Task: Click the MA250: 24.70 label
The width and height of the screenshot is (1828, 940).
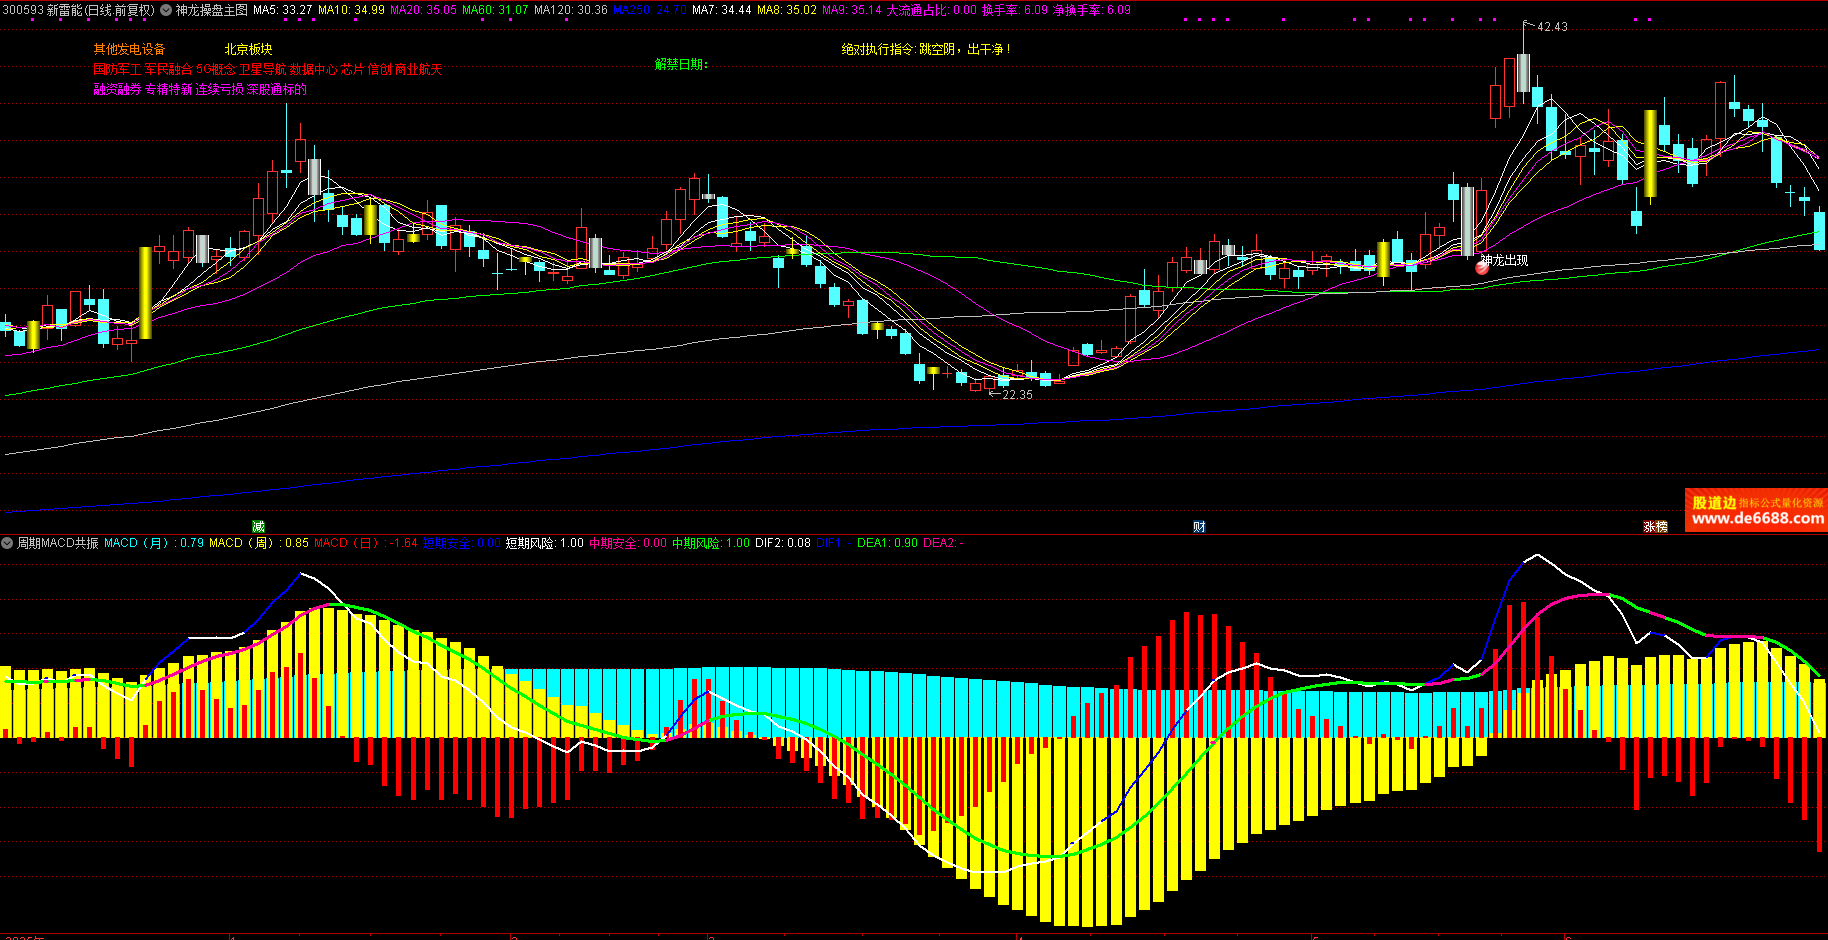Action: pos(649,10)
